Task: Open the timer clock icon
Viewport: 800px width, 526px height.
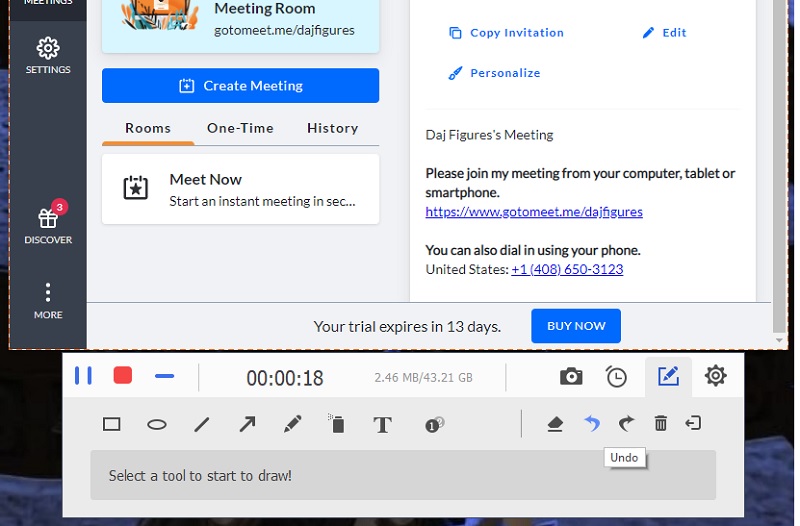Action: (x=616, y=377)
